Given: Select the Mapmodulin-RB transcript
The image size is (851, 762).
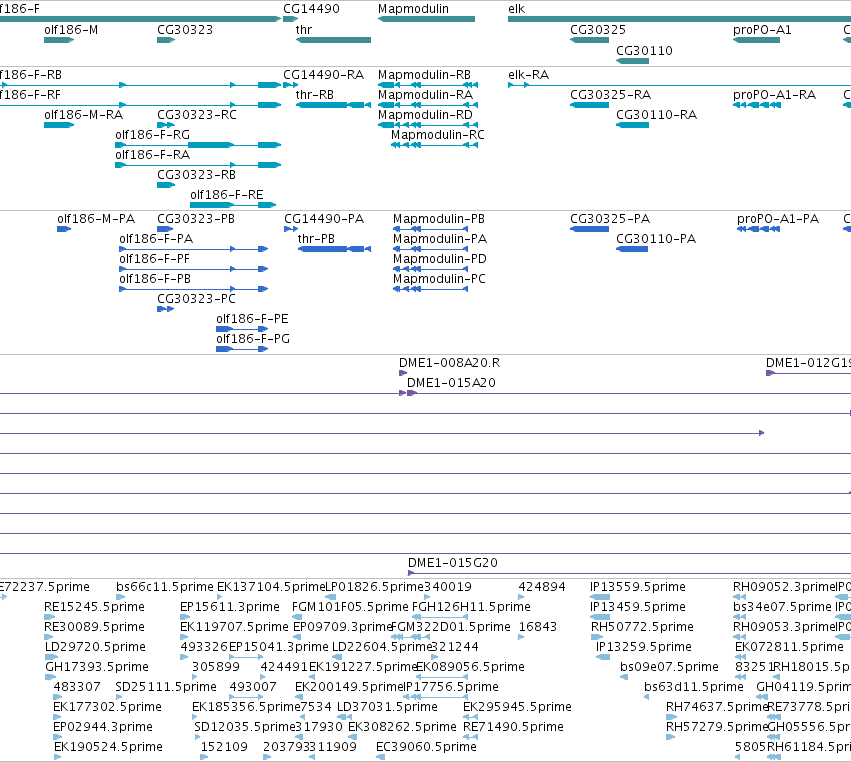Looking at the screenshot, I should 428,85.
